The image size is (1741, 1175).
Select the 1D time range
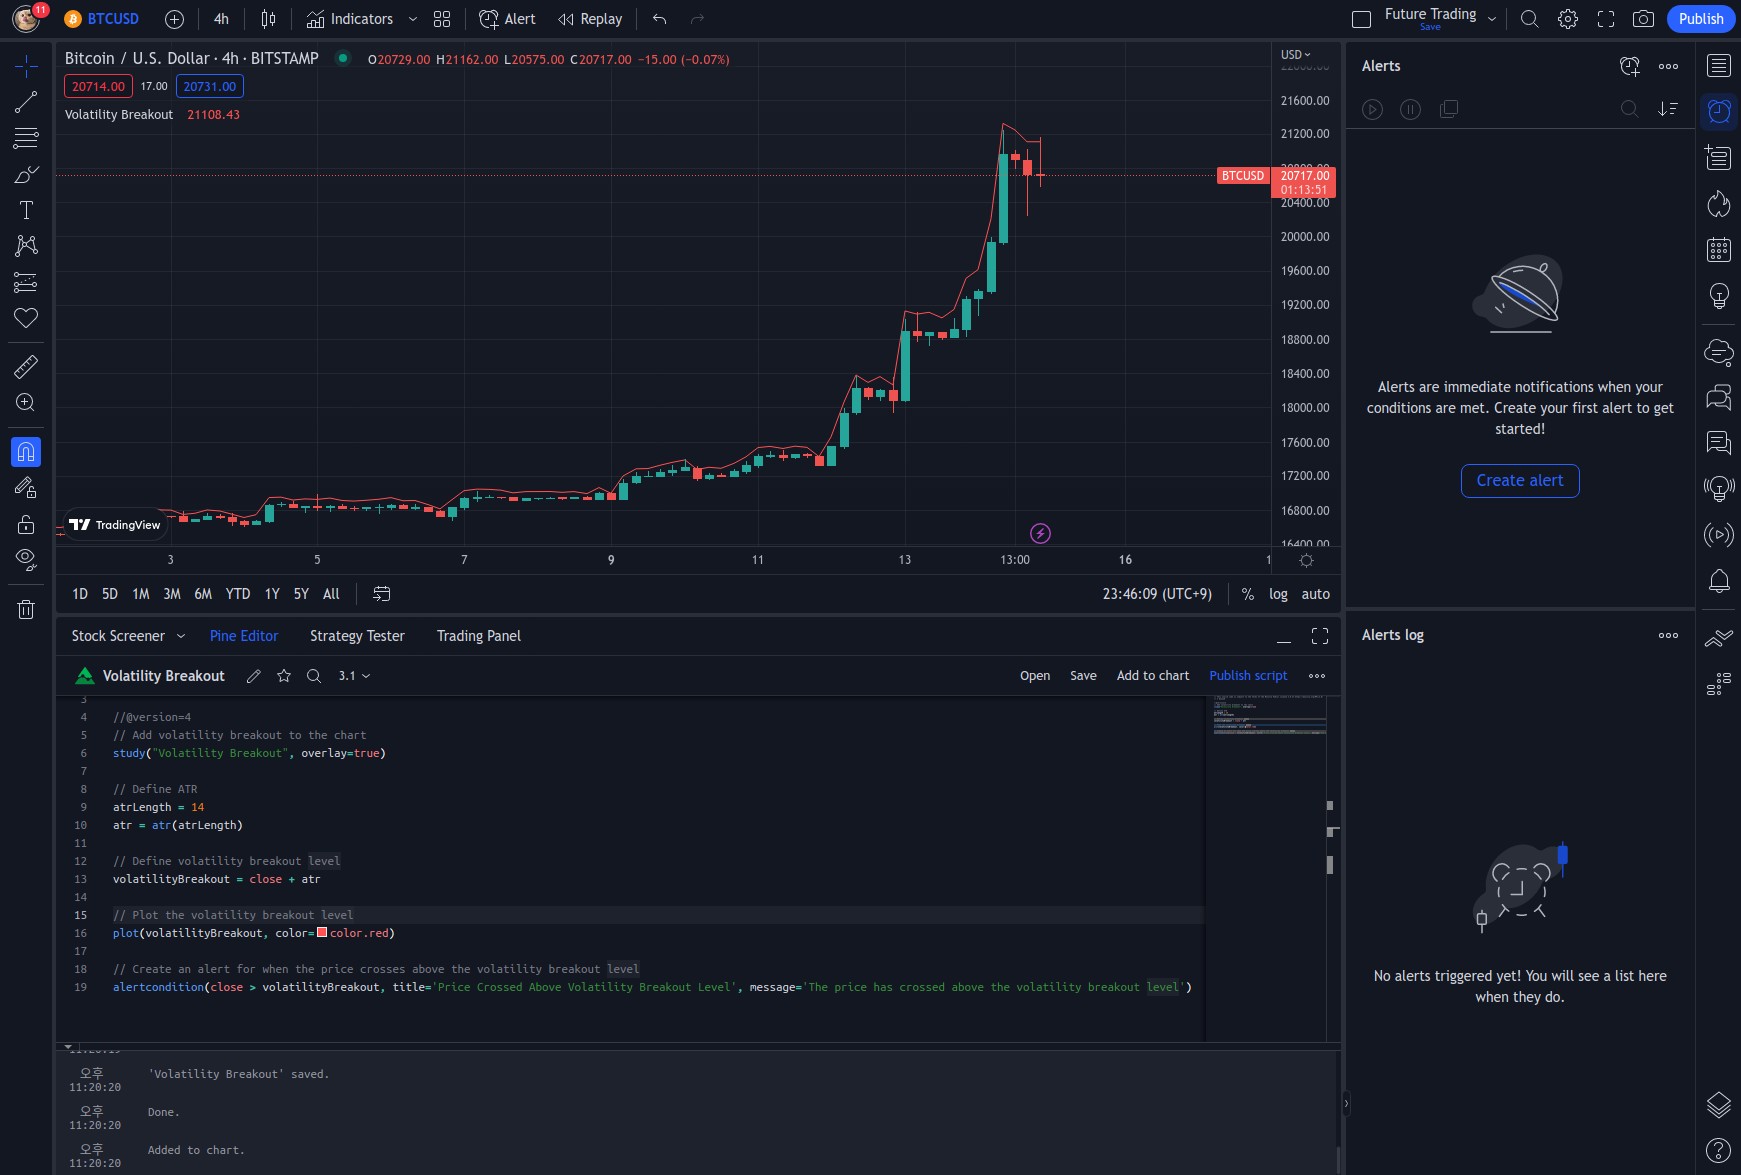click(x=80, y=594)
